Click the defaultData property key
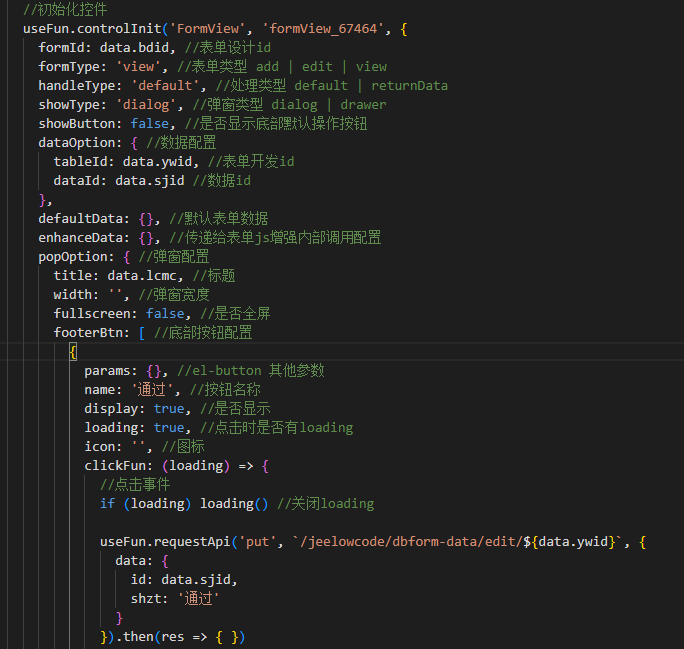The height and width of the screenshot is (649, 684). [x=84, y=219]
